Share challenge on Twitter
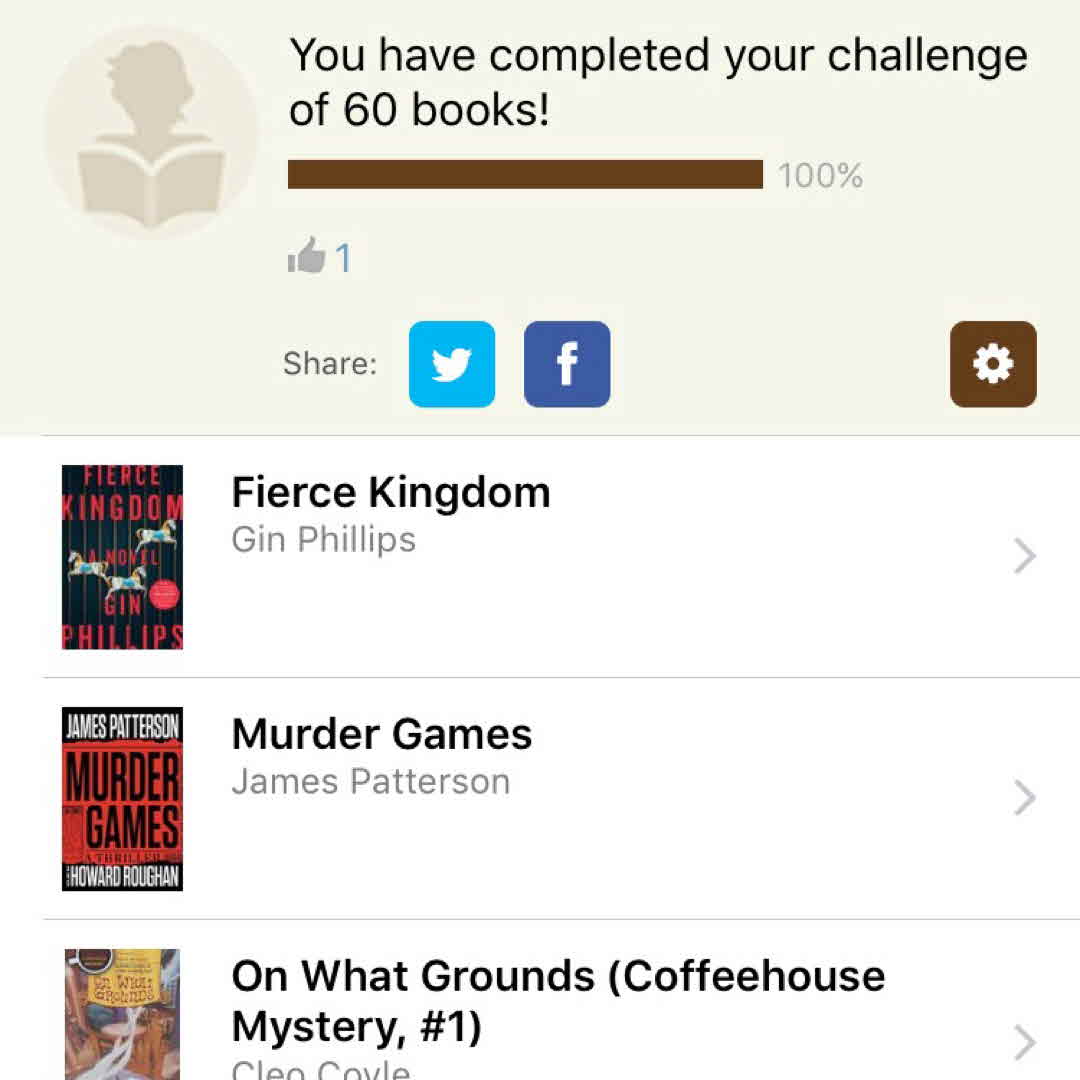Image resolution: width=1080 pixels, height=1080 pixels. pos(451,364)
